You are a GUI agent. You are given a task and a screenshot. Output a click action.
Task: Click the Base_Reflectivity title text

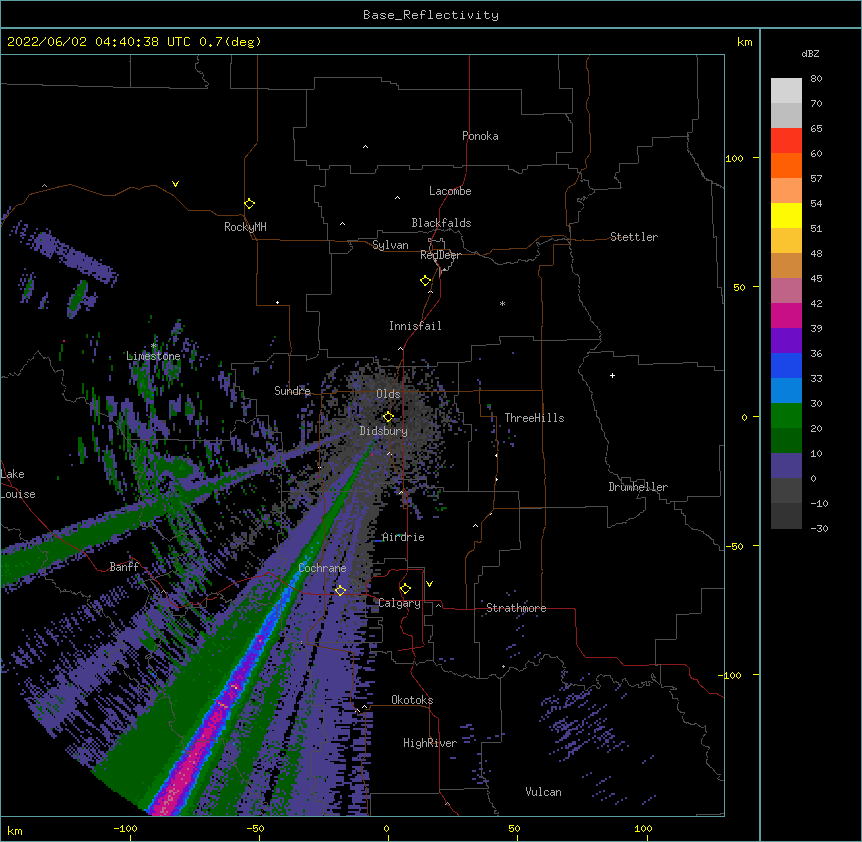[x=430, y=15]
